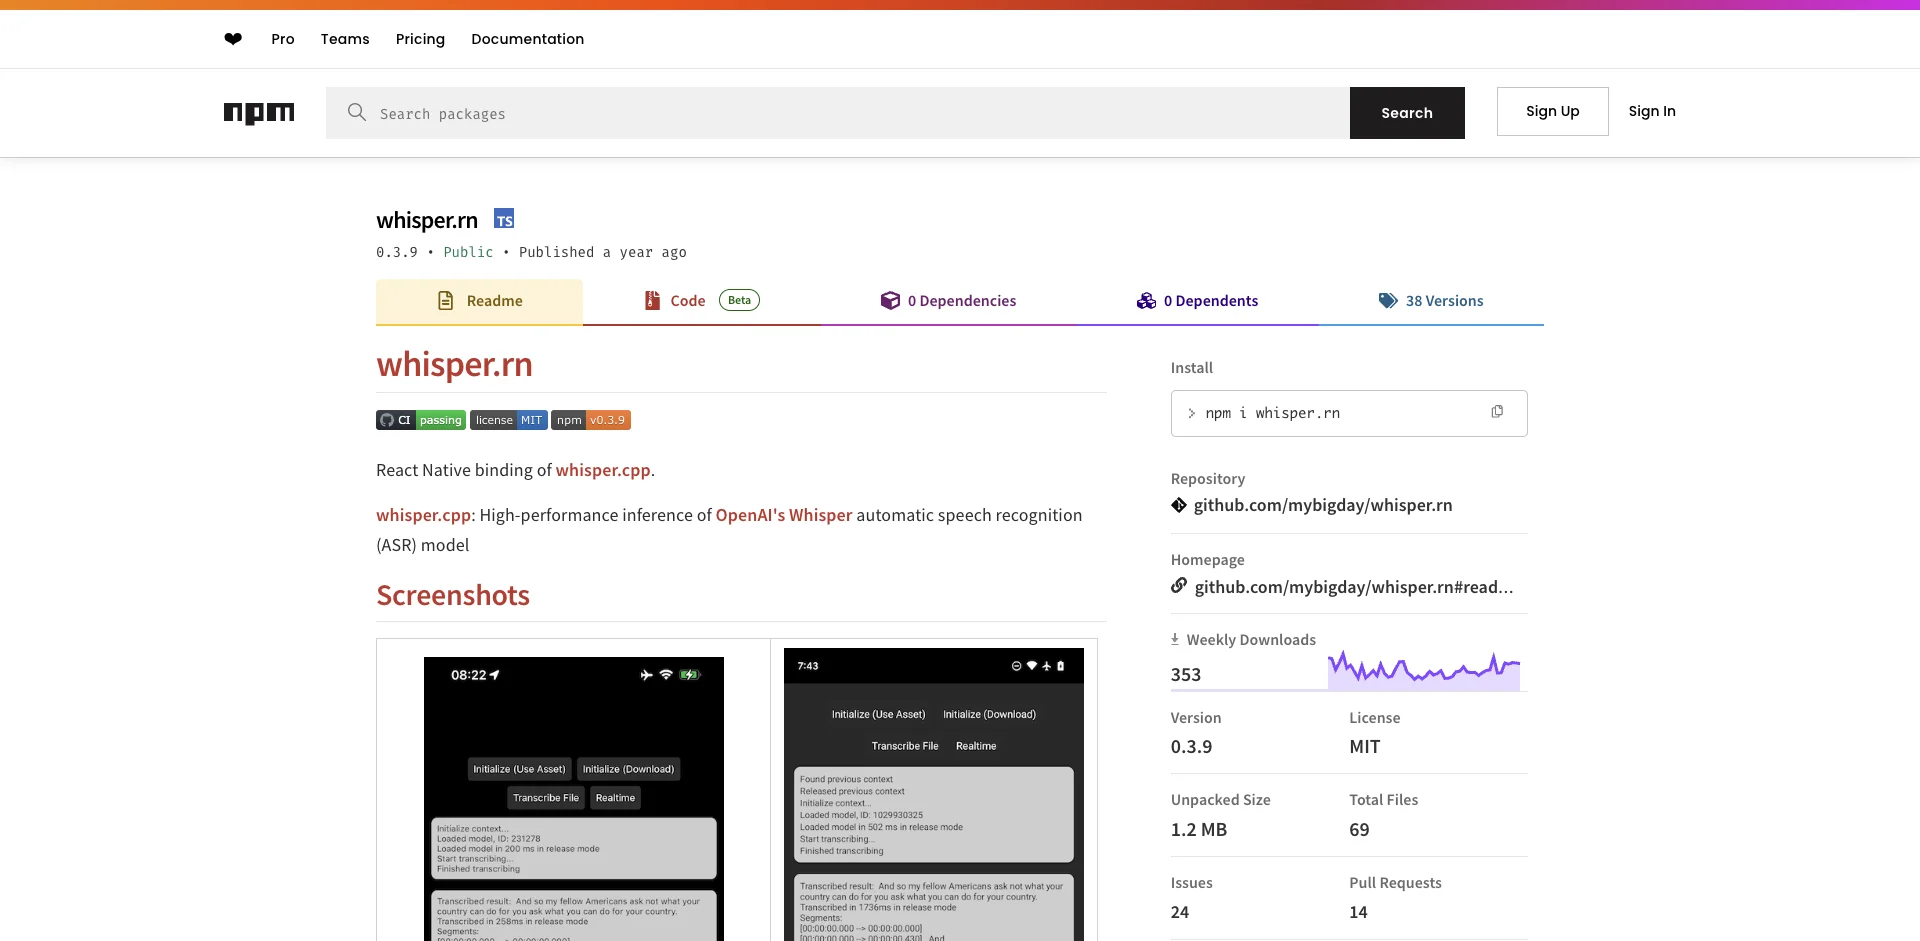This screenshot has height=941, width=1920.
Task: Open the Android screenshot thumbnail
Action: 934,794
